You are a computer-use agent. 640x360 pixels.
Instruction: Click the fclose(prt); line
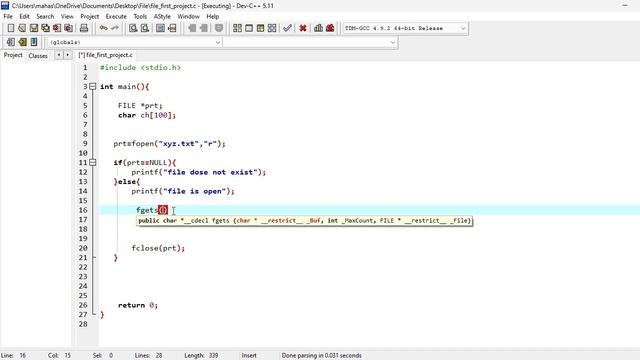[x=158, y=248]
